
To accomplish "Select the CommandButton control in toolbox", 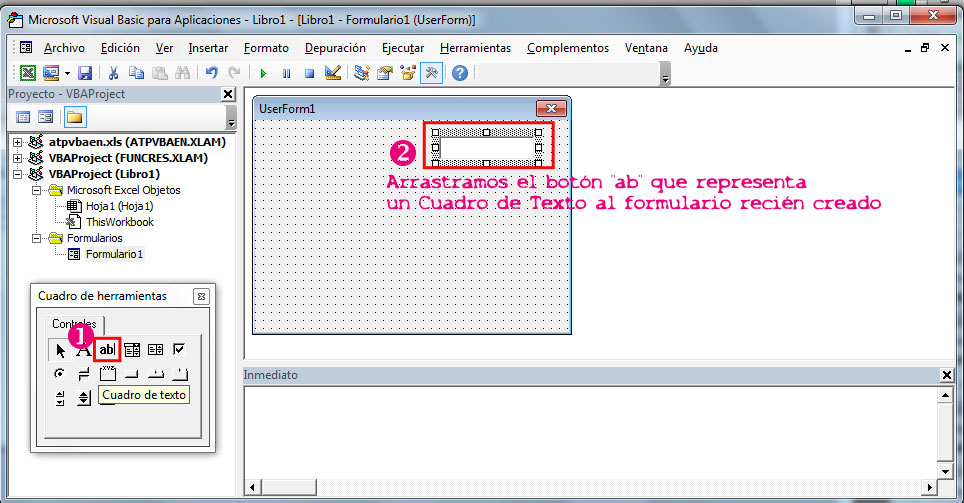I will point(132,374).
